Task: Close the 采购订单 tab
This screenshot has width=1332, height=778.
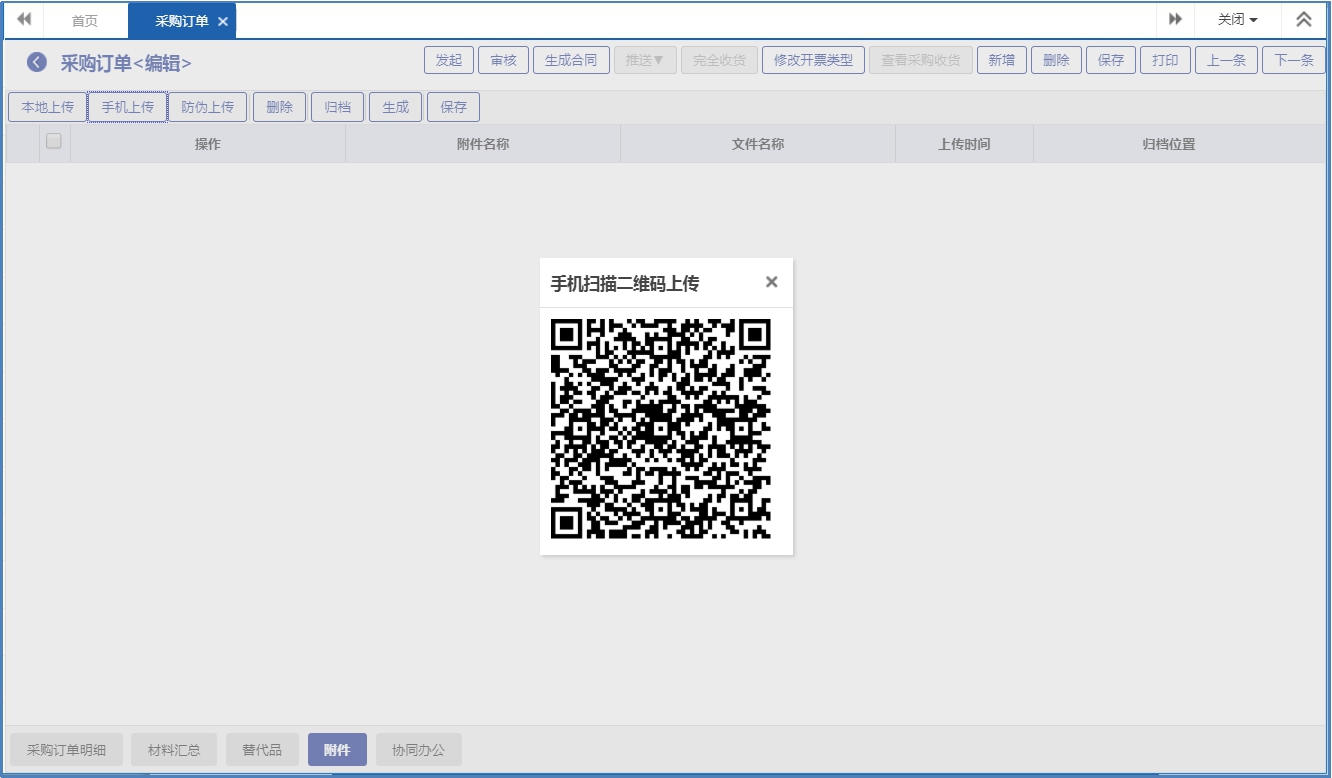Action: [x=223, y=21]
